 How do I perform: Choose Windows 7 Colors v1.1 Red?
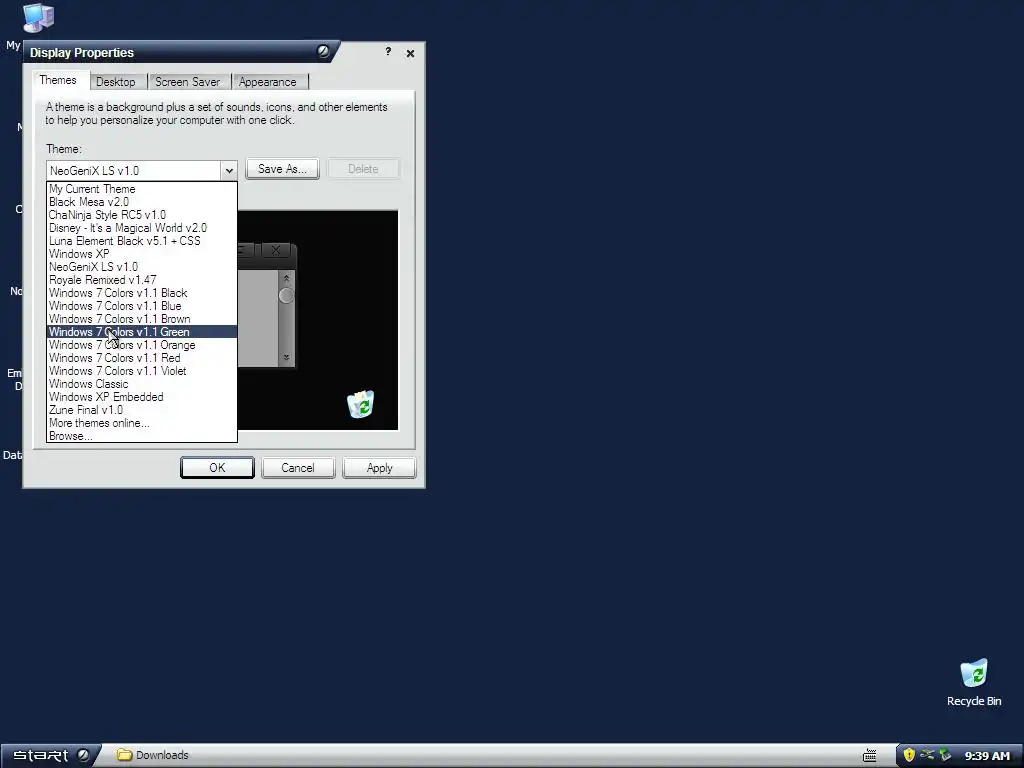142,358
